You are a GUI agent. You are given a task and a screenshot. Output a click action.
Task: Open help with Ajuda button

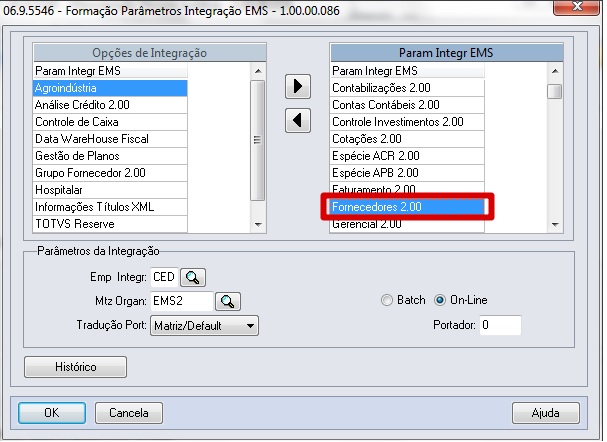[545, 413]
